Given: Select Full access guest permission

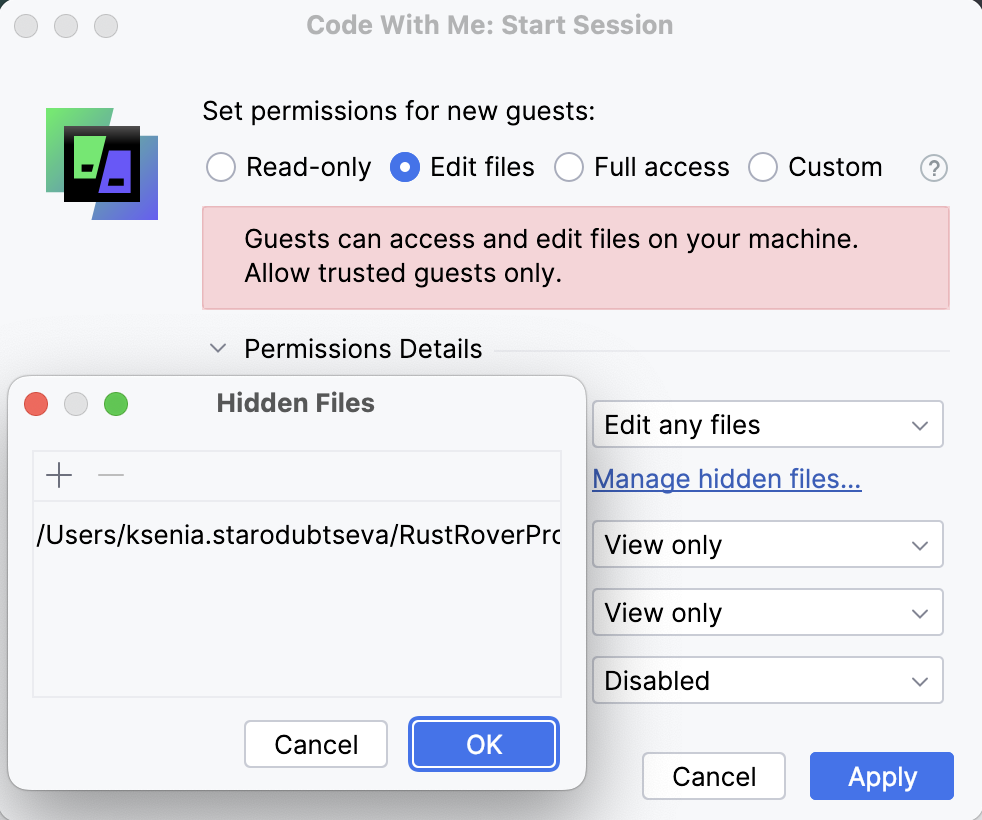Looking at the screenshot, I should click(x=568, y=167).
